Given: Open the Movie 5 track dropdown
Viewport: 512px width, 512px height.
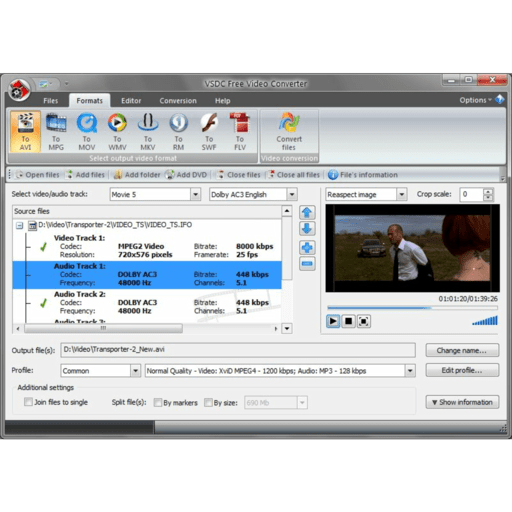Looking at the screenshot, I should point(196,194).
